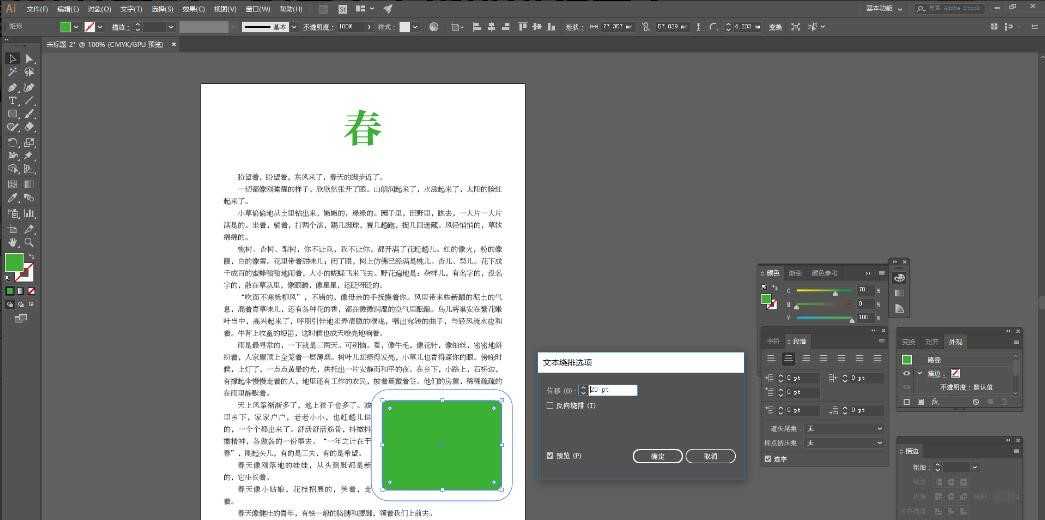Select the Selection tool (black arrow)
The width and height of the screenshot is (1045, 520).
pyautogui.click(x=12, y=59)
